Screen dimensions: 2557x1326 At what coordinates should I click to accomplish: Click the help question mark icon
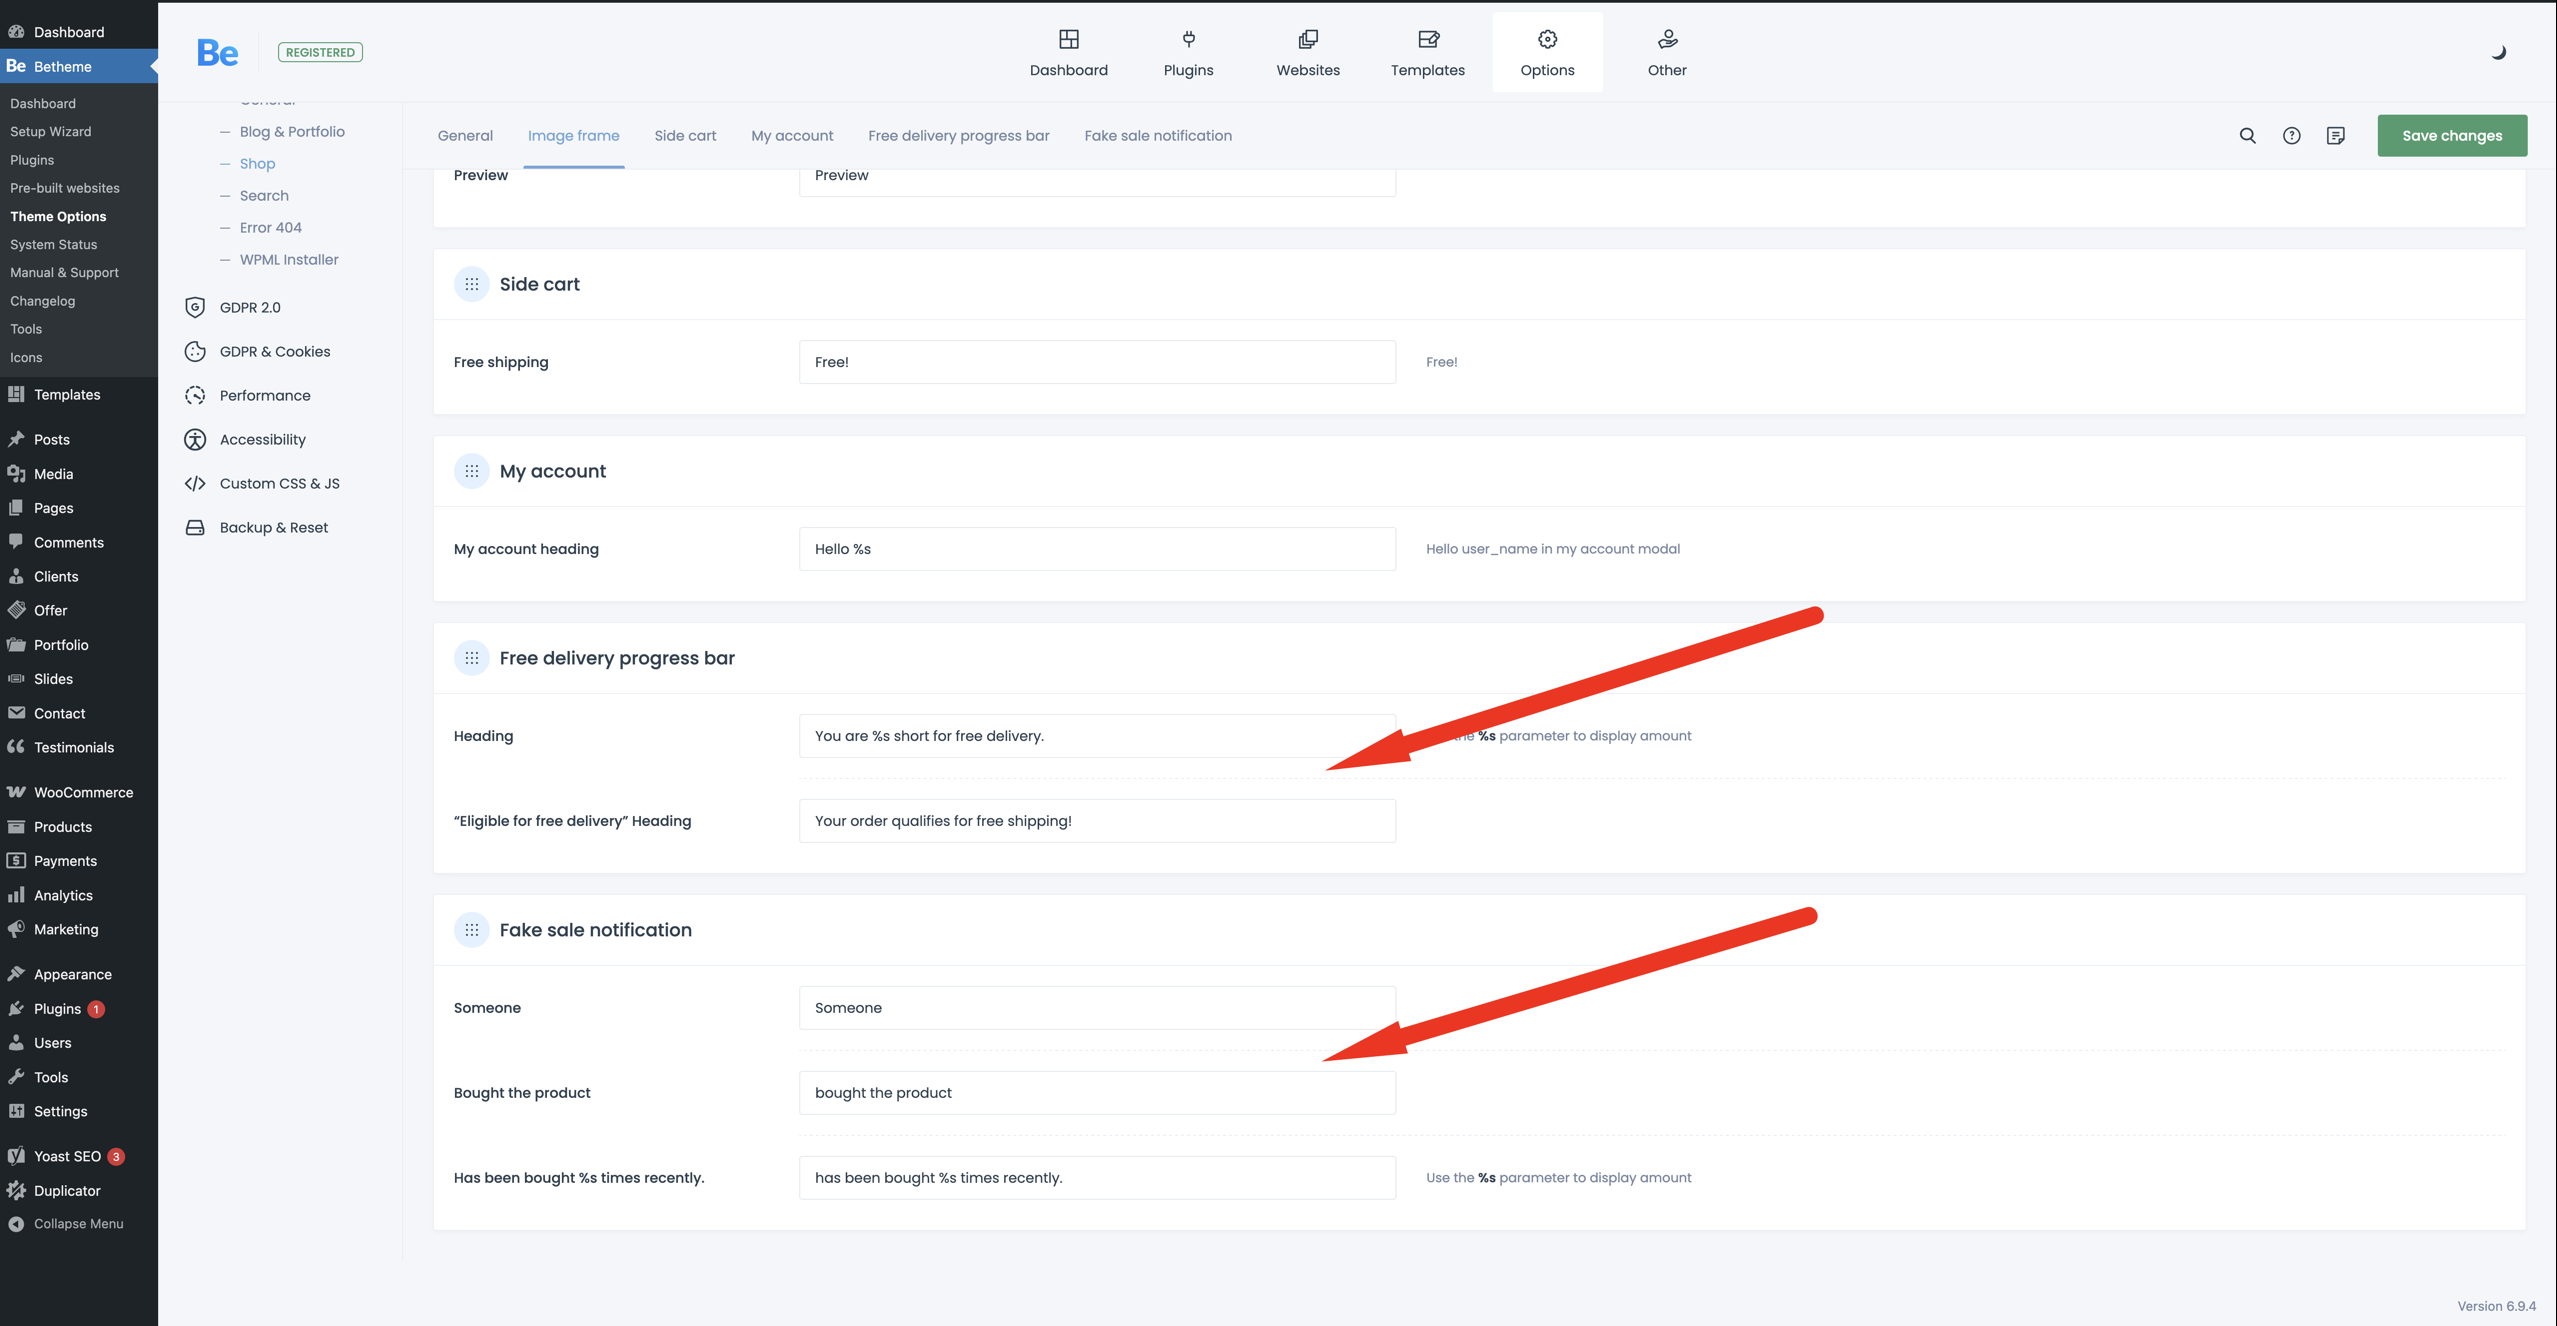[x=2291, y=136]
